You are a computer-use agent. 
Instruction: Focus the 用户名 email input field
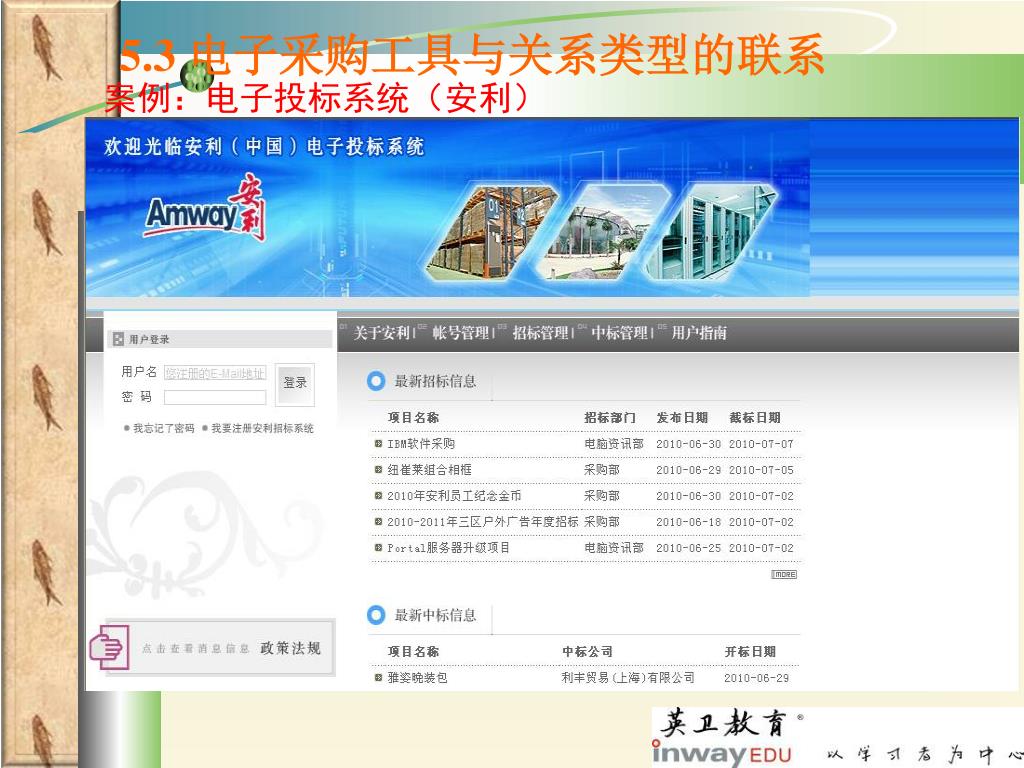tap(215, 373)
